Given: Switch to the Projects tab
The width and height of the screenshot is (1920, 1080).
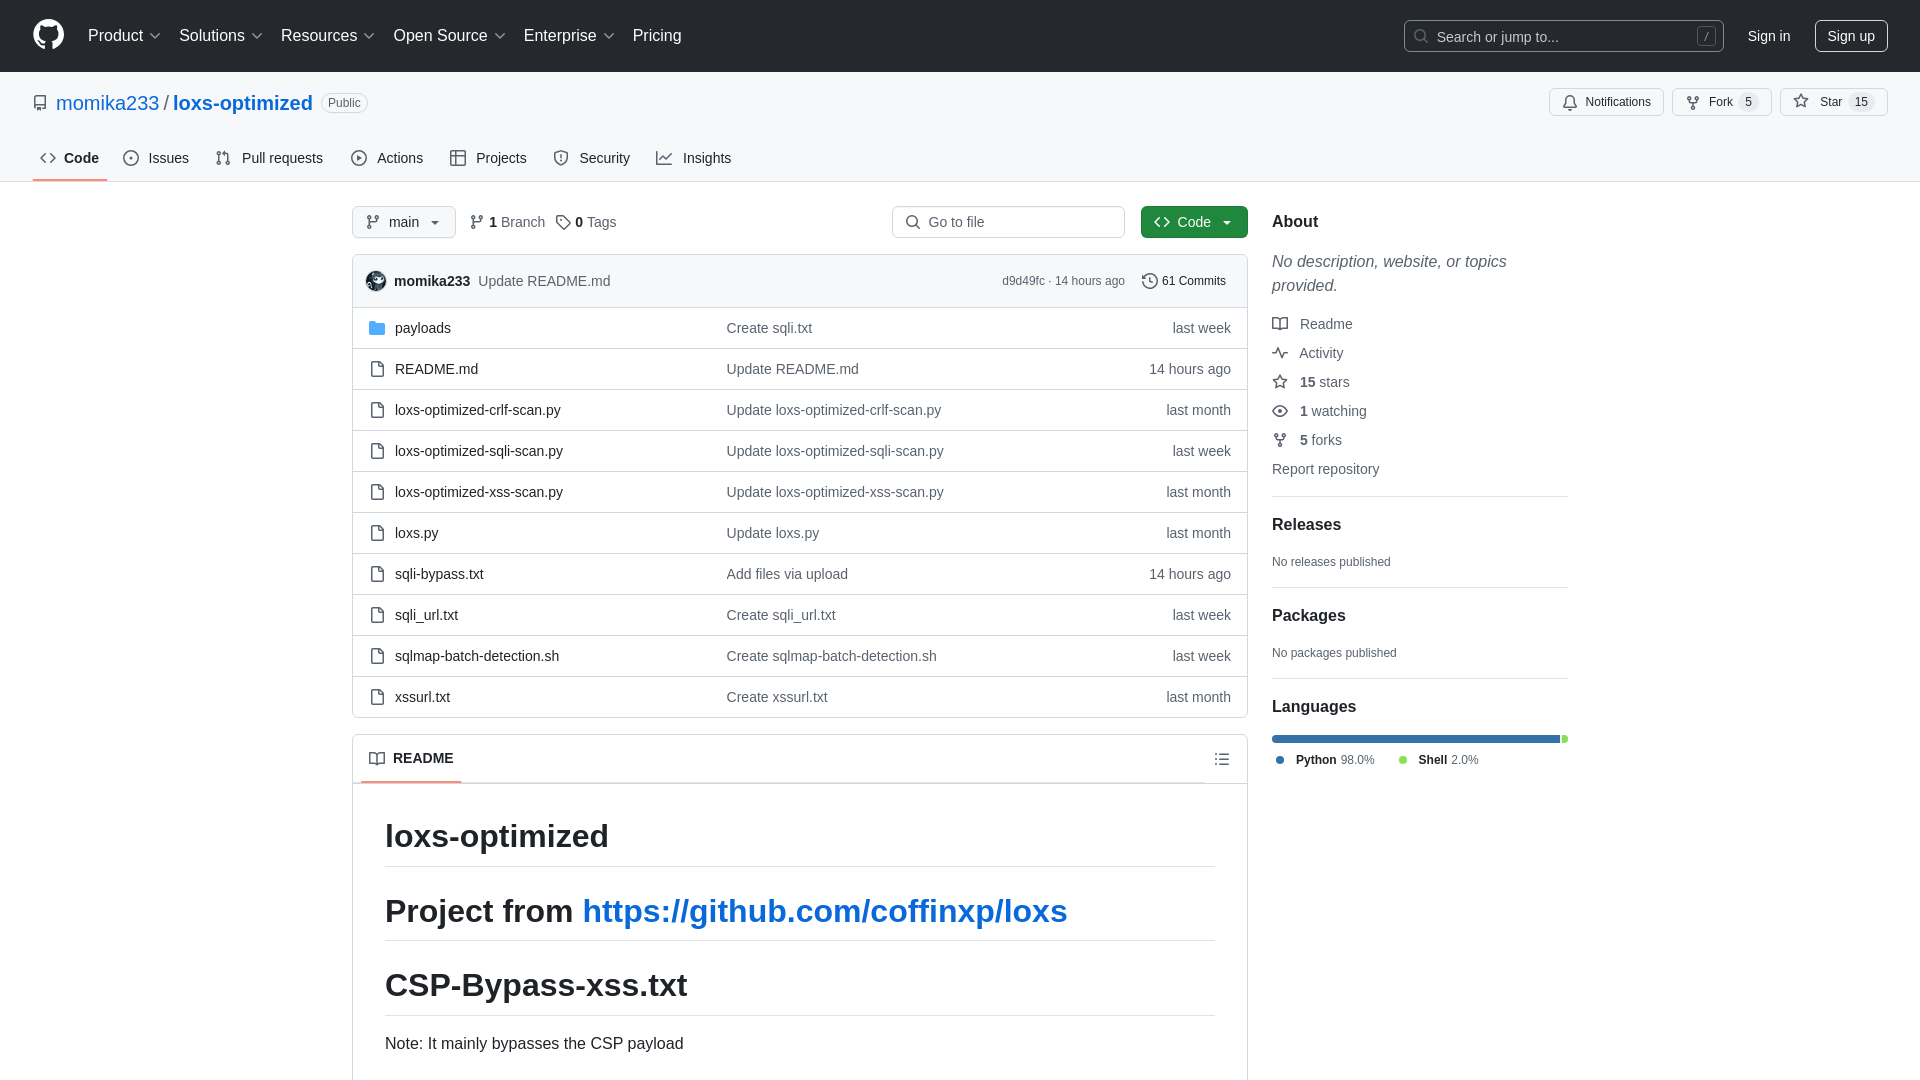Looking at the screenshot, I should (488, 158).
